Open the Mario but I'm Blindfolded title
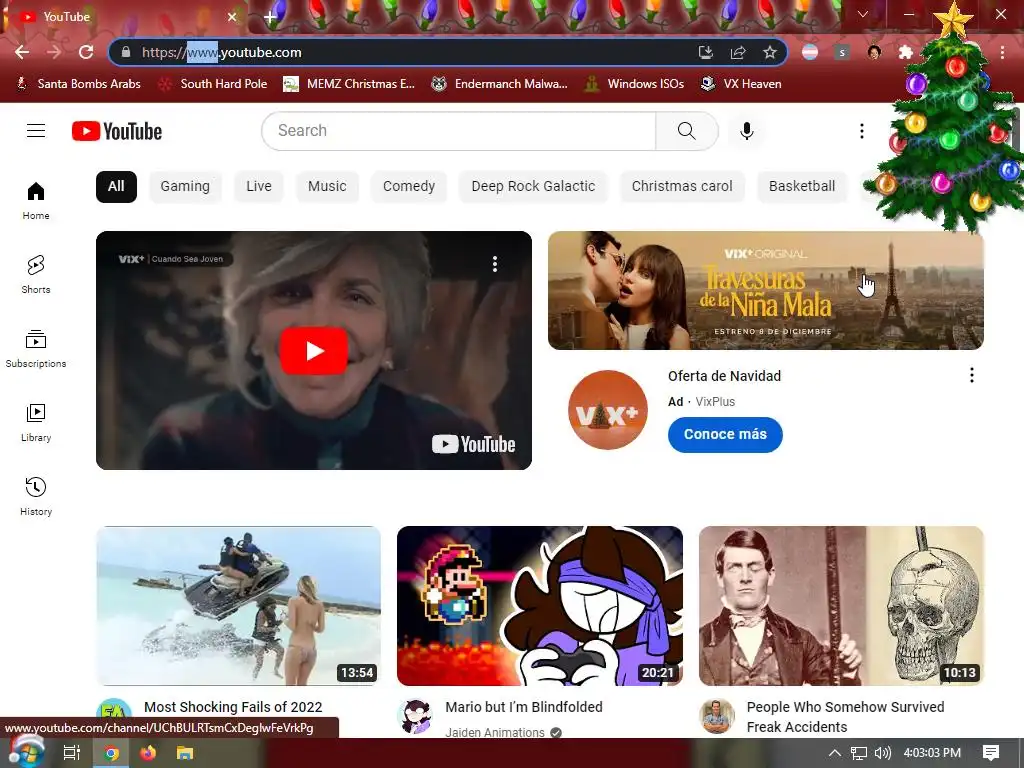1024x768 pixels. pyautogui.click(x=524, y=707)
